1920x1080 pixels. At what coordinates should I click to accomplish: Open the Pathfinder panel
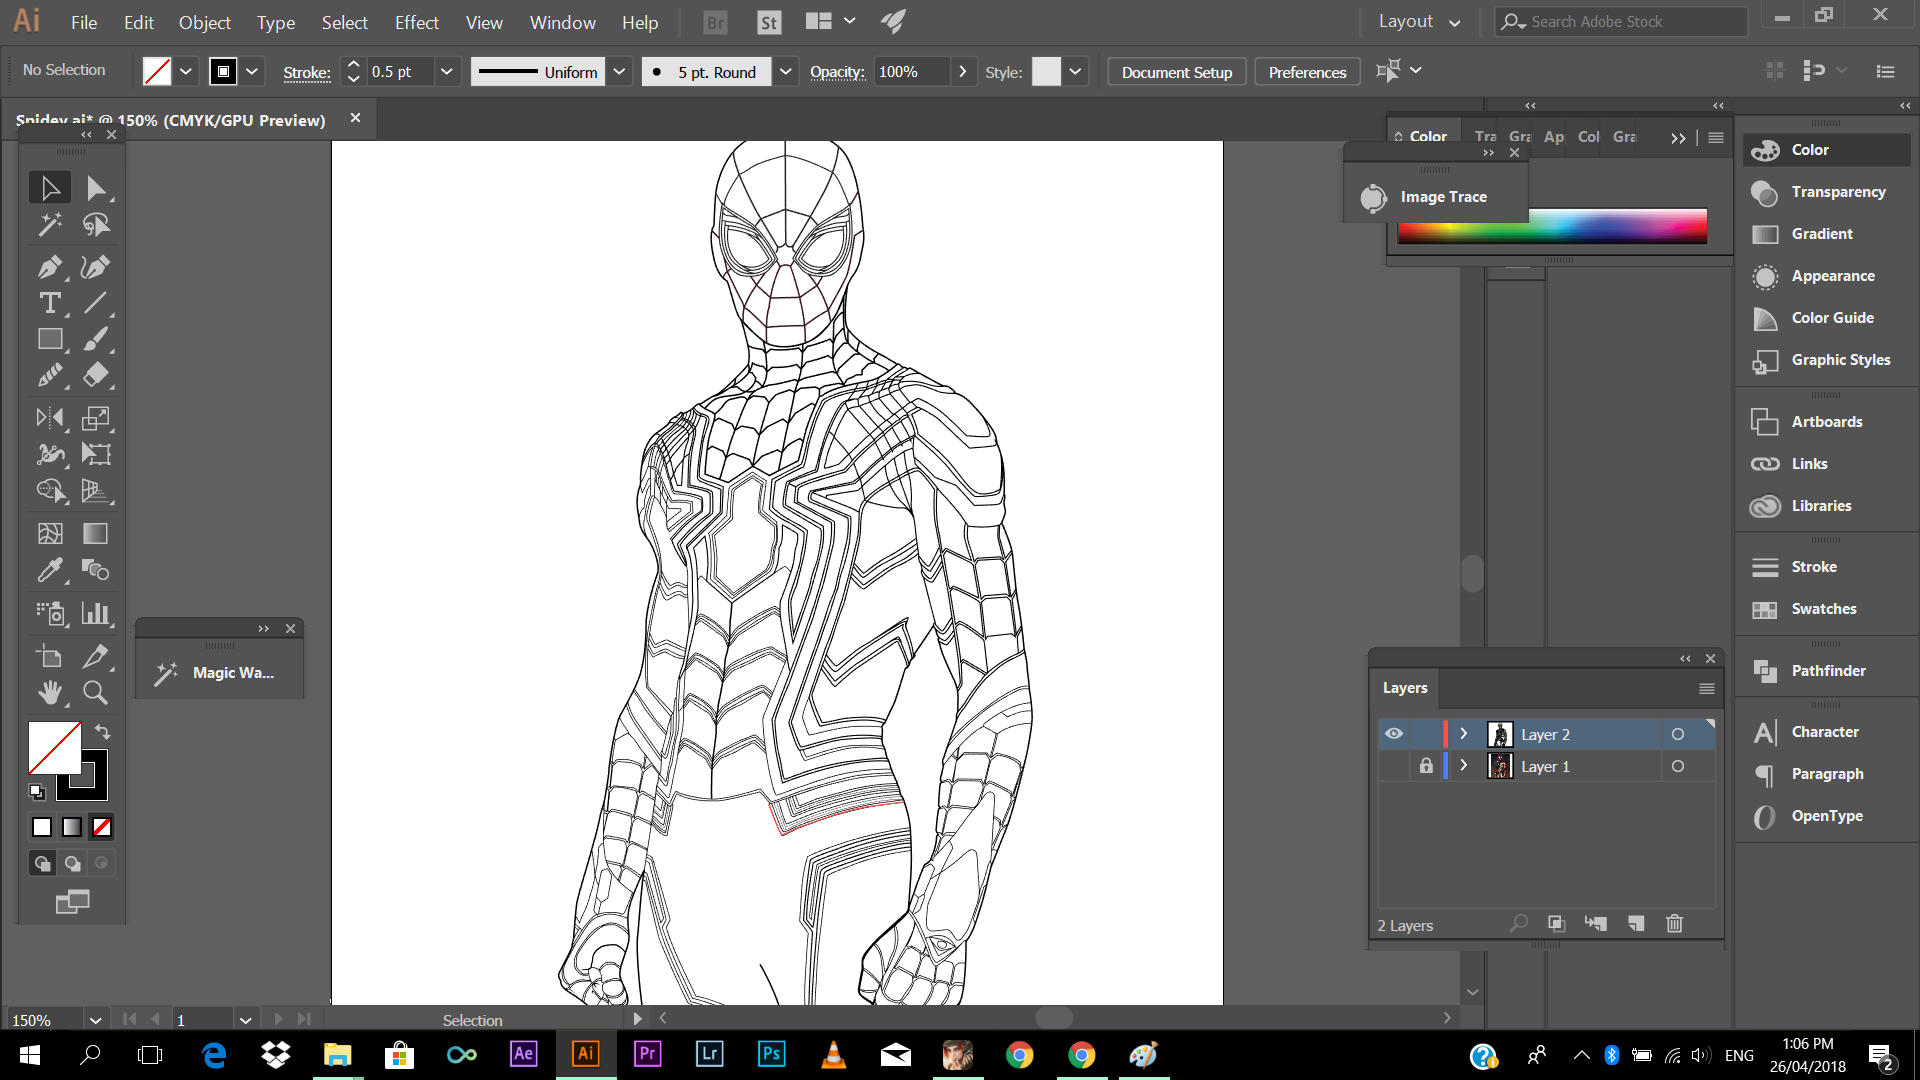(1826, 671)
